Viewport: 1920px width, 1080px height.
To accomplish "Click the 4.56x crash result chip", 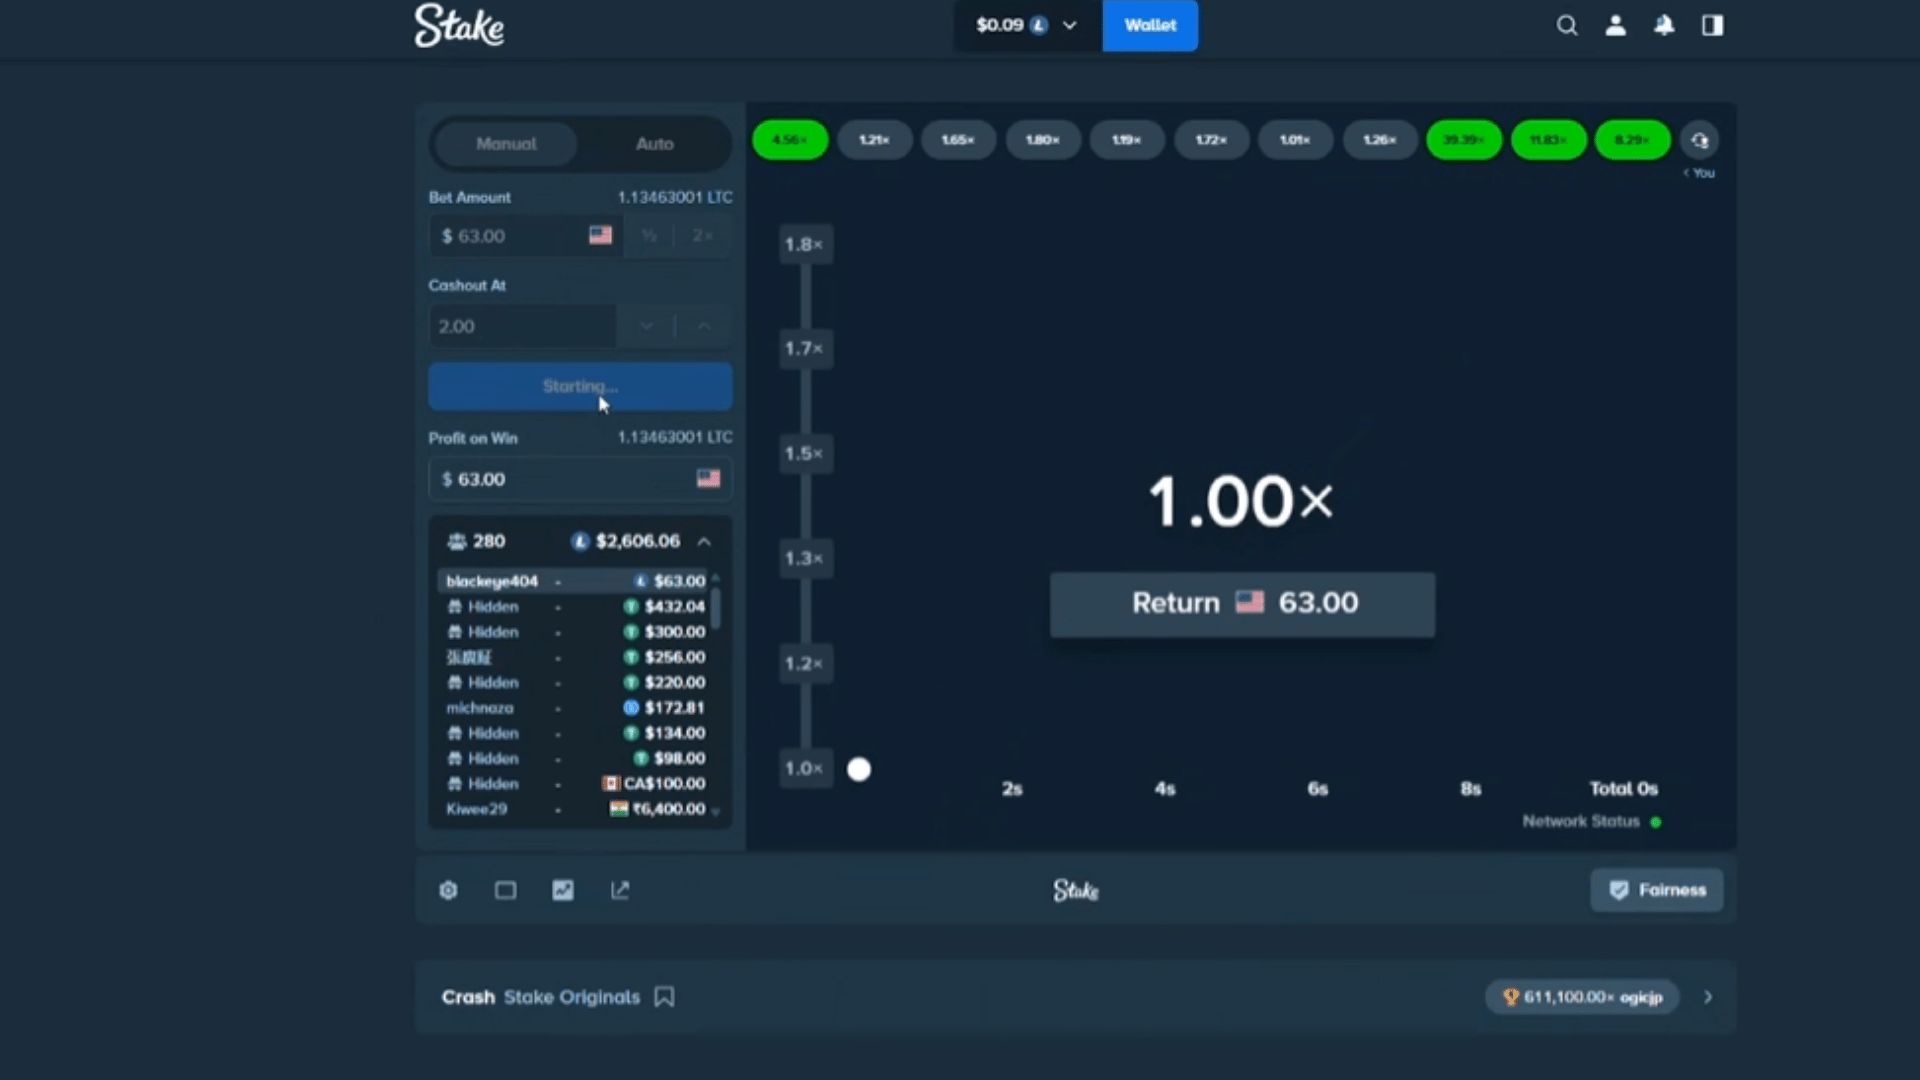I will [x=789, y=140].
